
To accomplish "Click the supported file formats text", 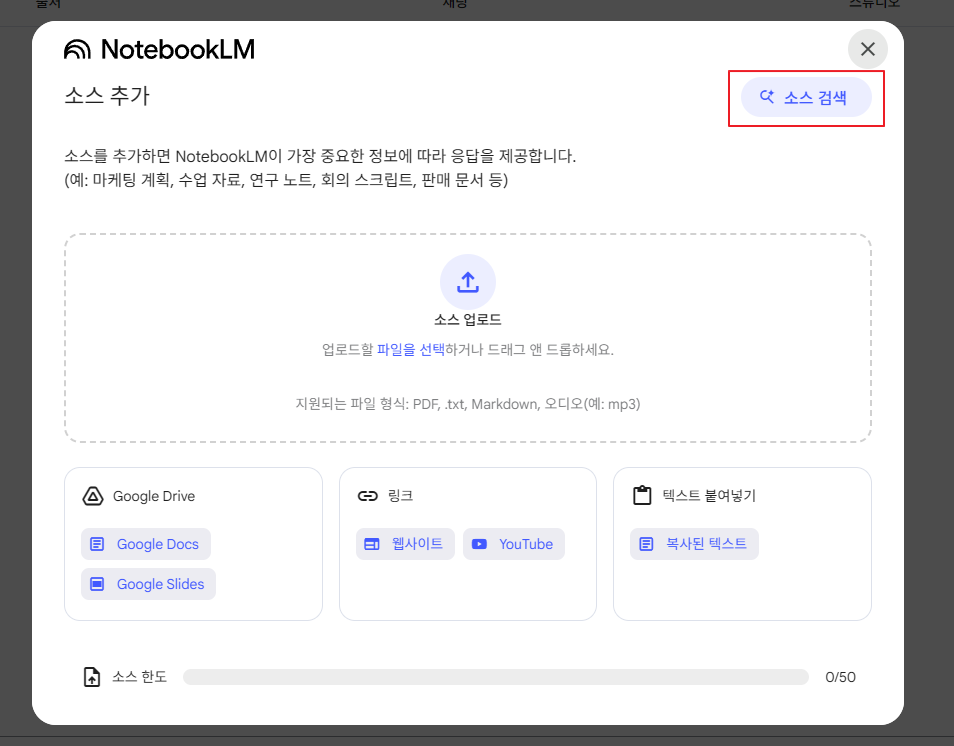I will point(468,404).
